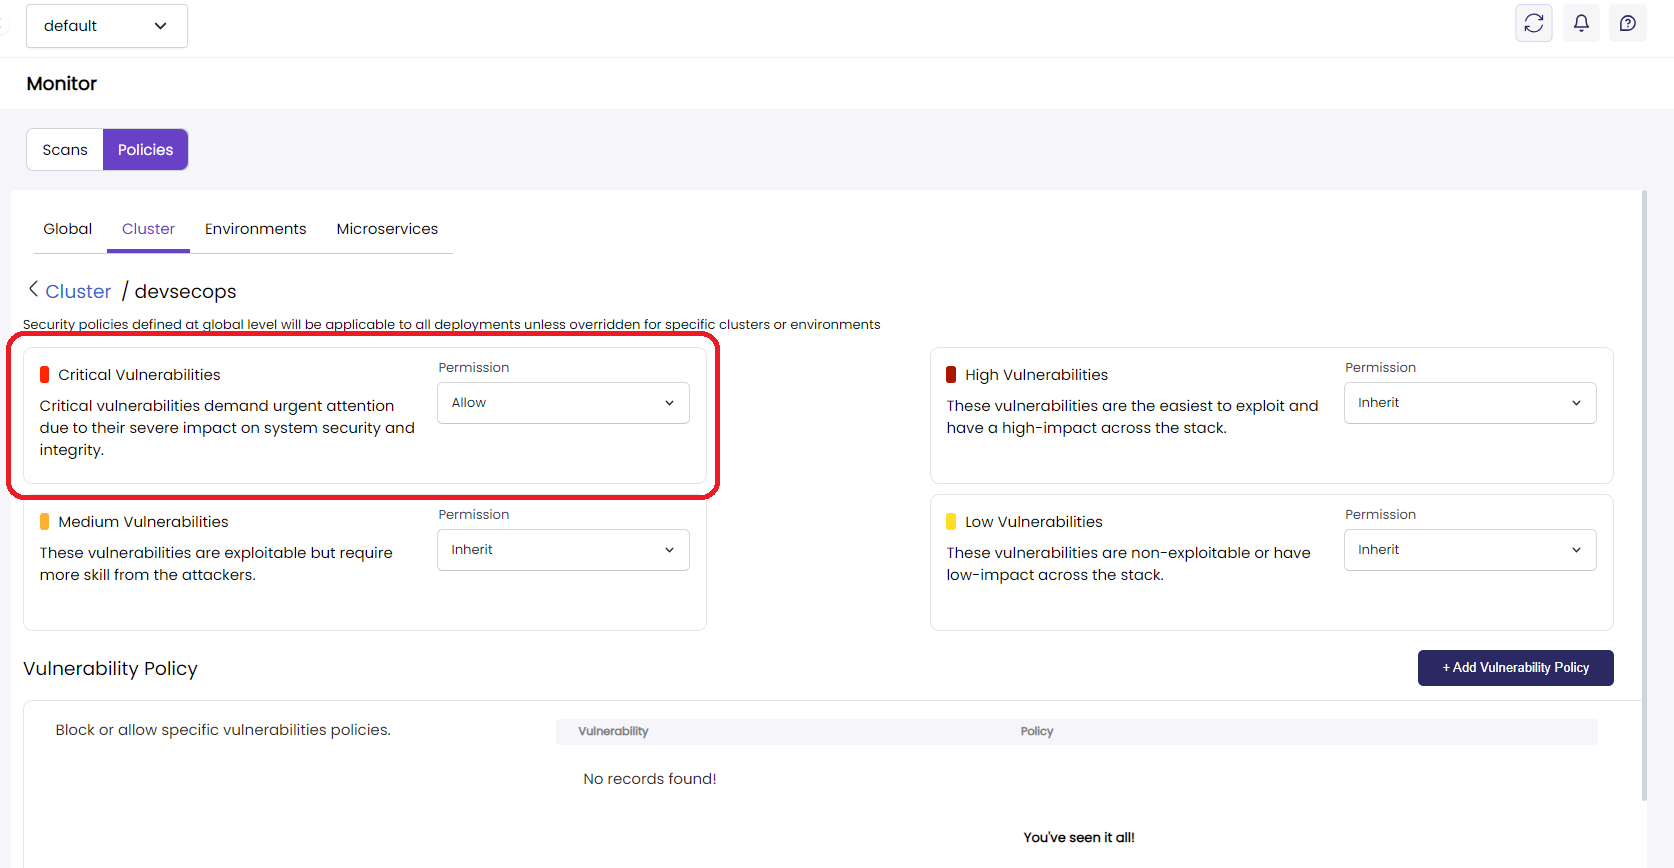
Task: Switch to the Scans tab
Action: (x=65, y=150)
